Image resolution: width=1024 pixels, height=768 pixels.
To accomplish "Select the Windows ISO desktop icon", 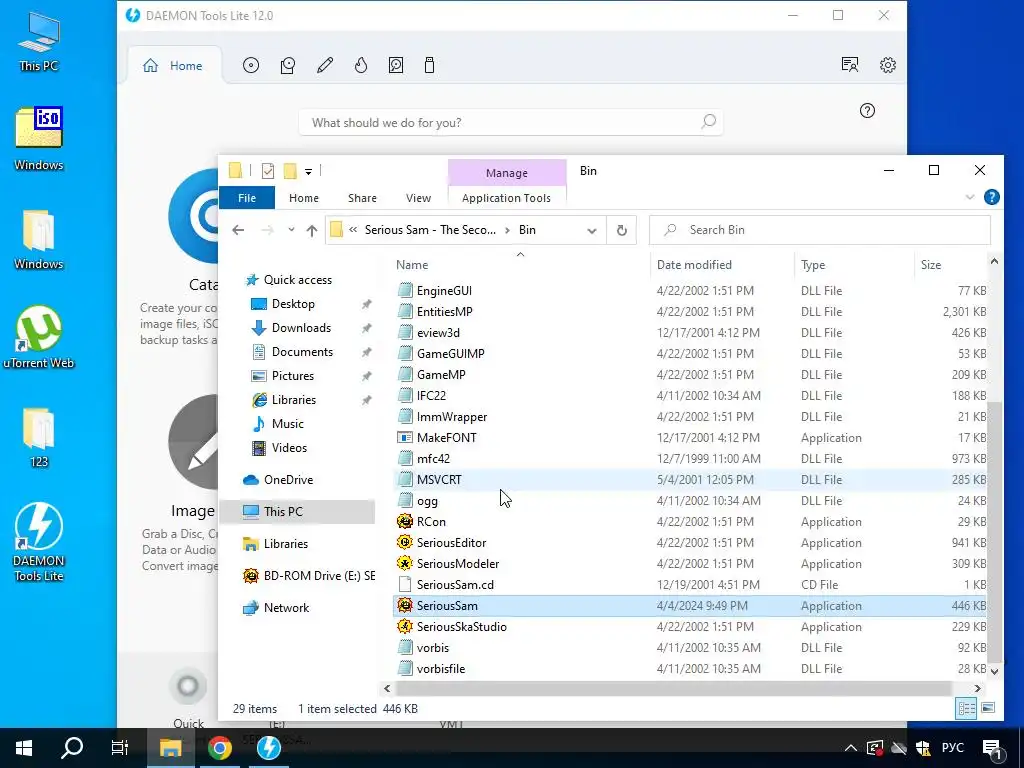I will (39, 138).
